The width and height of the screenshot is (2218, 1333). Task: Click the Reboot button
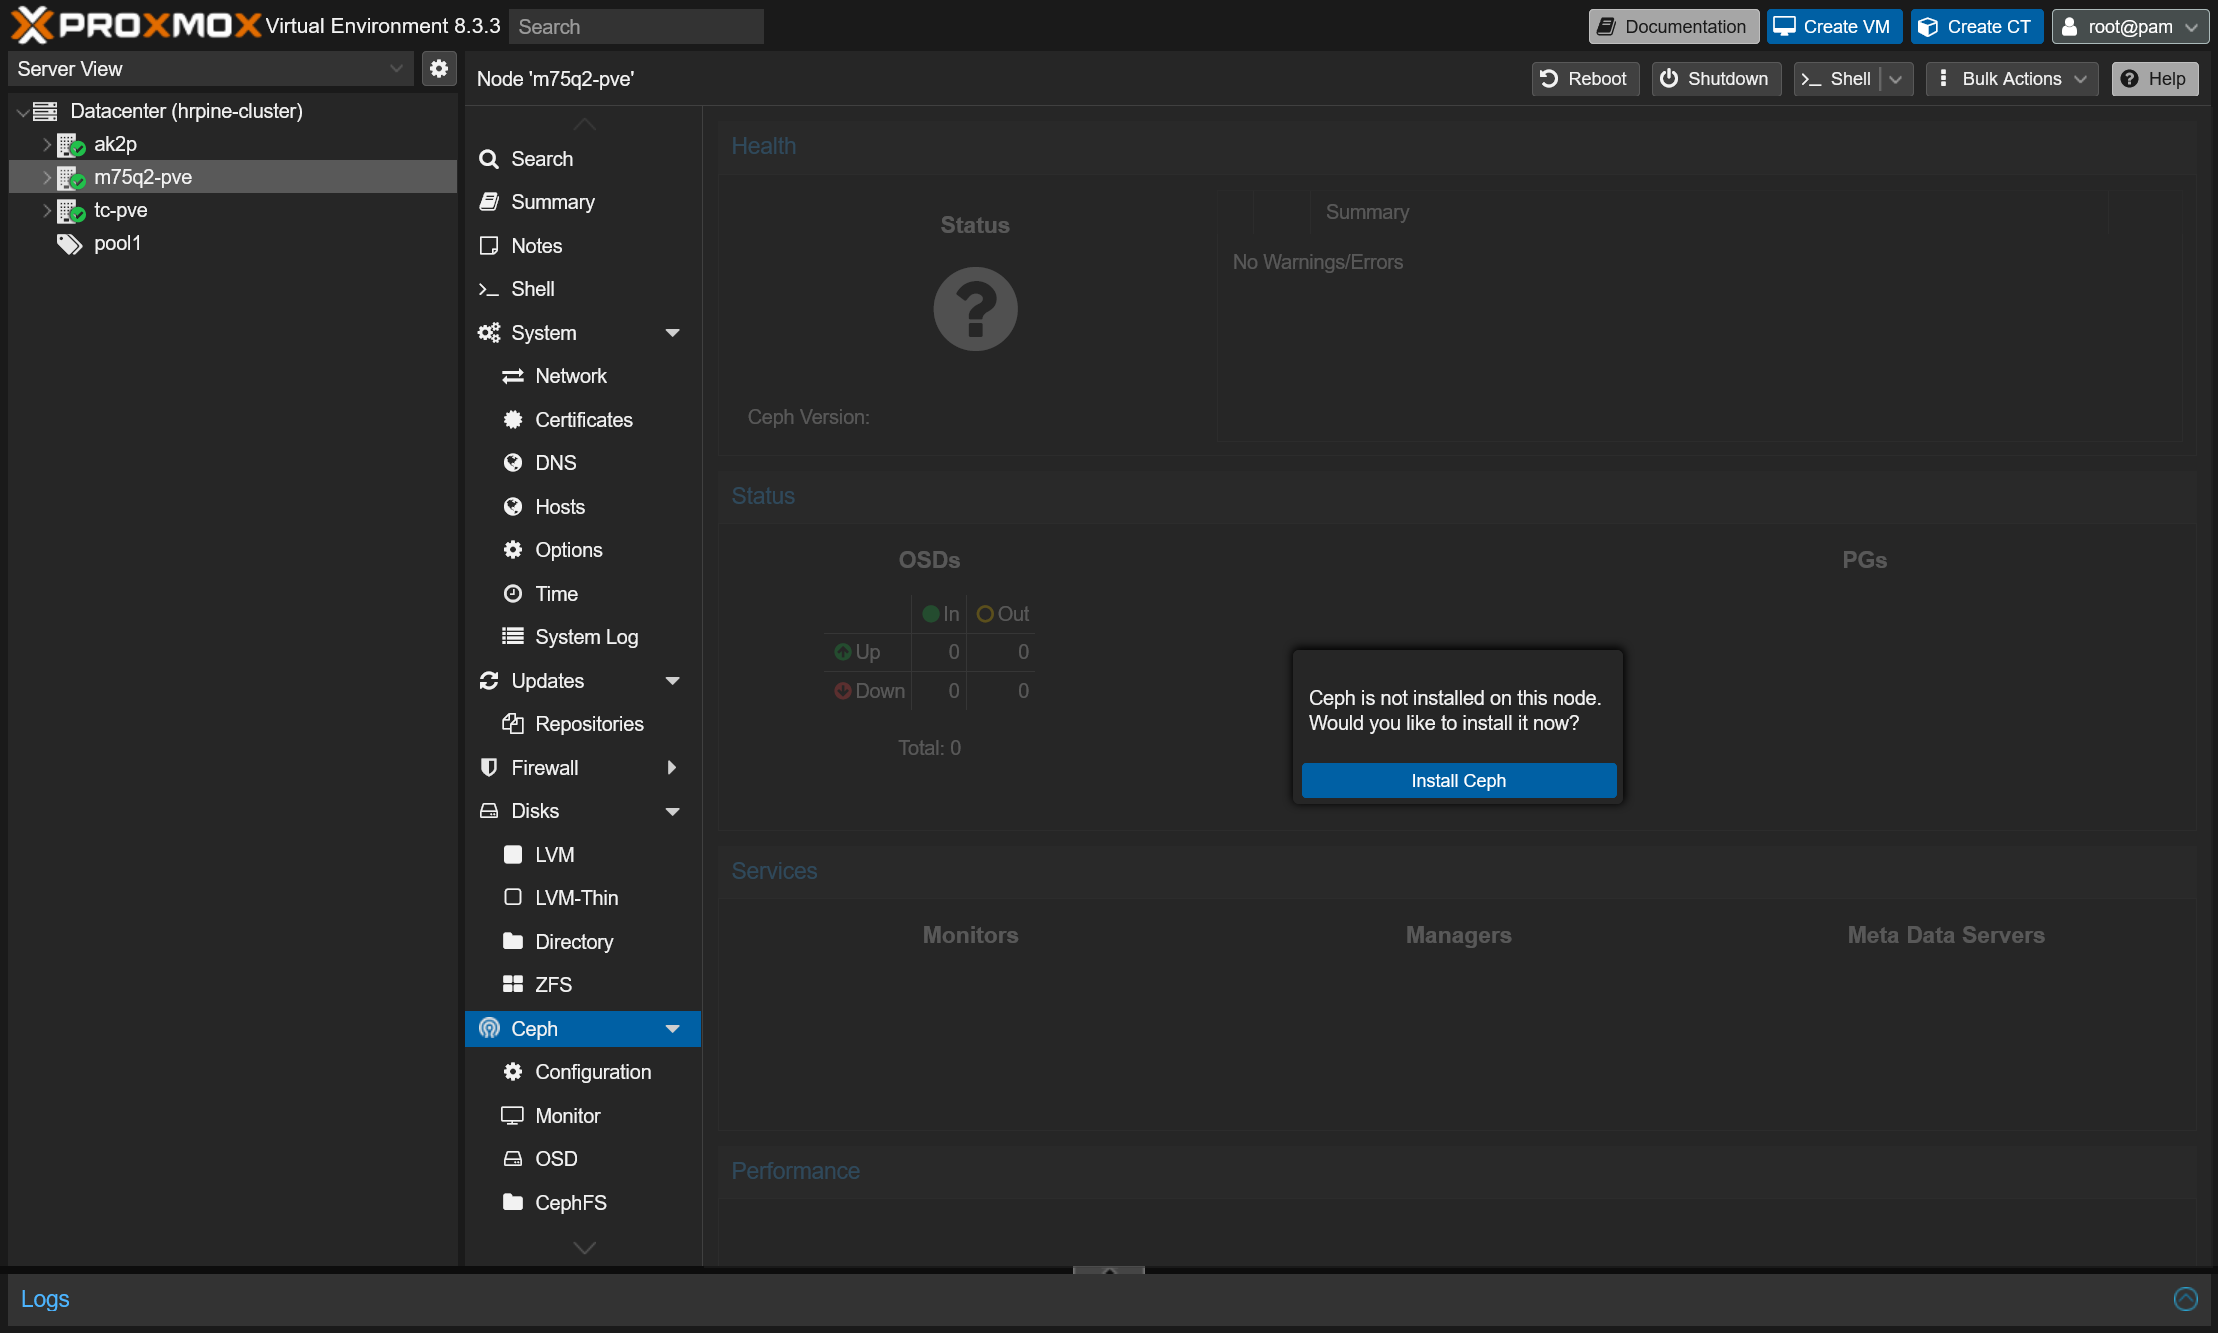(1585, 79)
